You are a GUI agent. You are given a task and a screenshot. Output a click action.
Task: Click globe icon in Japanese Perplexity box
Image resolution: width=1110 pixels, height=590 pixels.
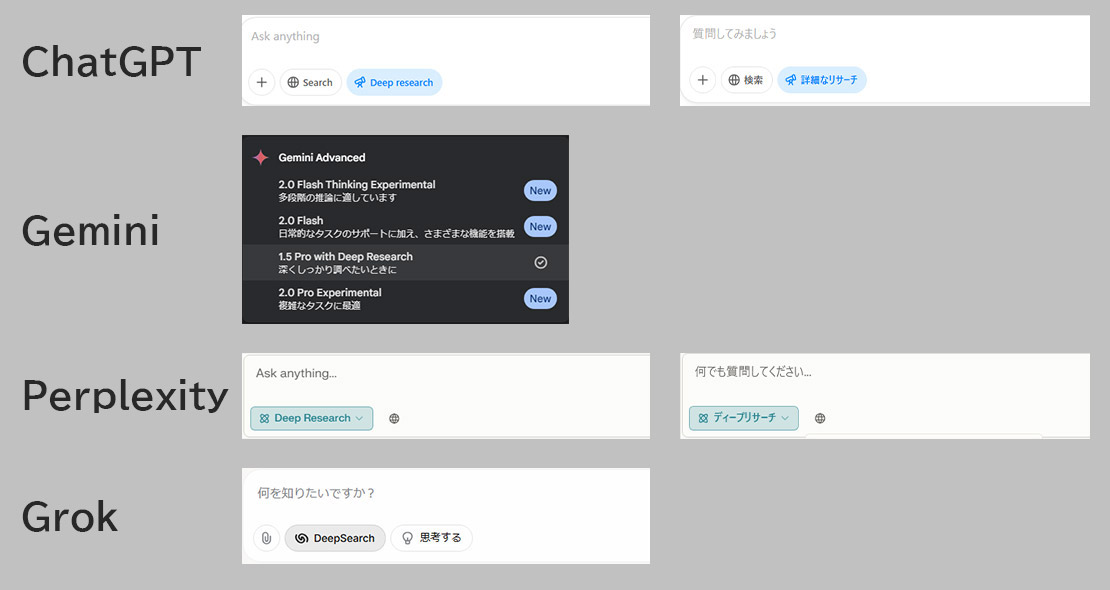(820, 419)
